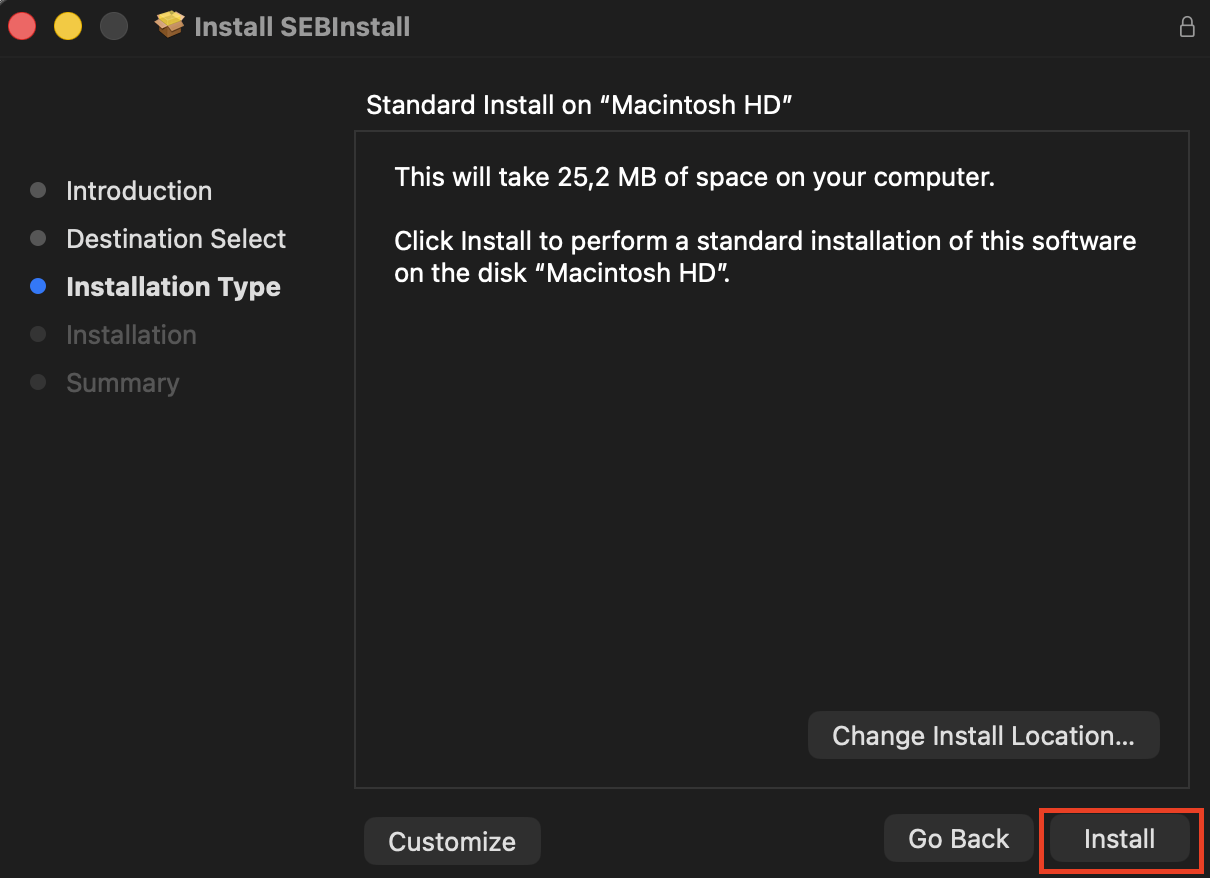
Task: Click Change Install Location button
Action: pos(983,736)
